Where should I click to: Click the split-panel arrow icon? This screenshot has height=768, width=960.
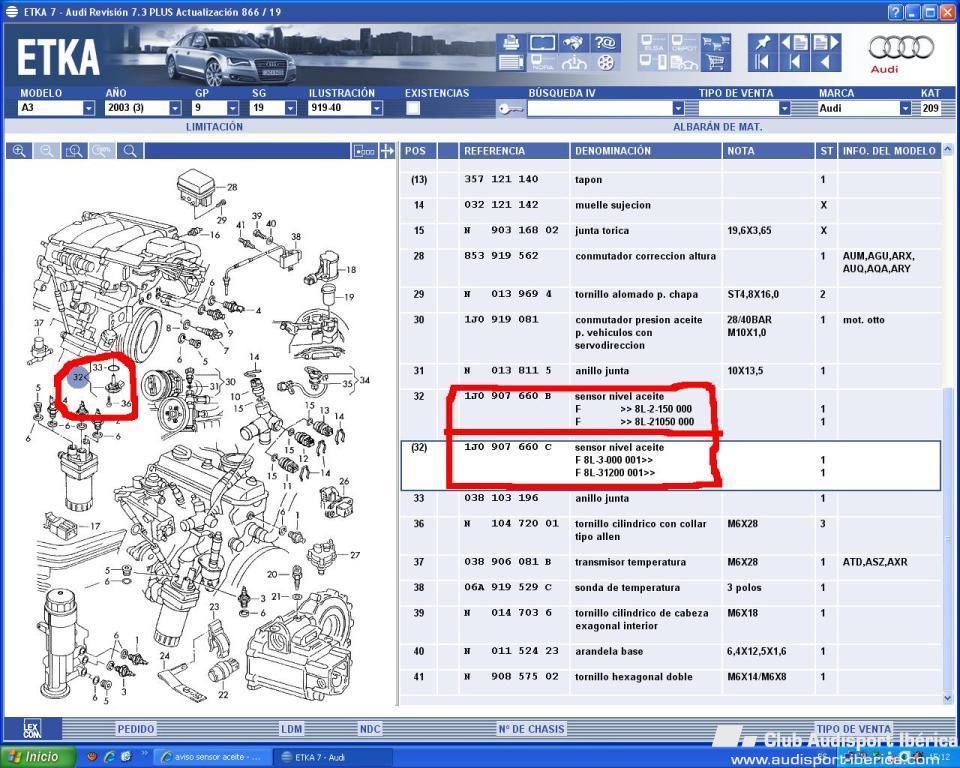(387, 151)
